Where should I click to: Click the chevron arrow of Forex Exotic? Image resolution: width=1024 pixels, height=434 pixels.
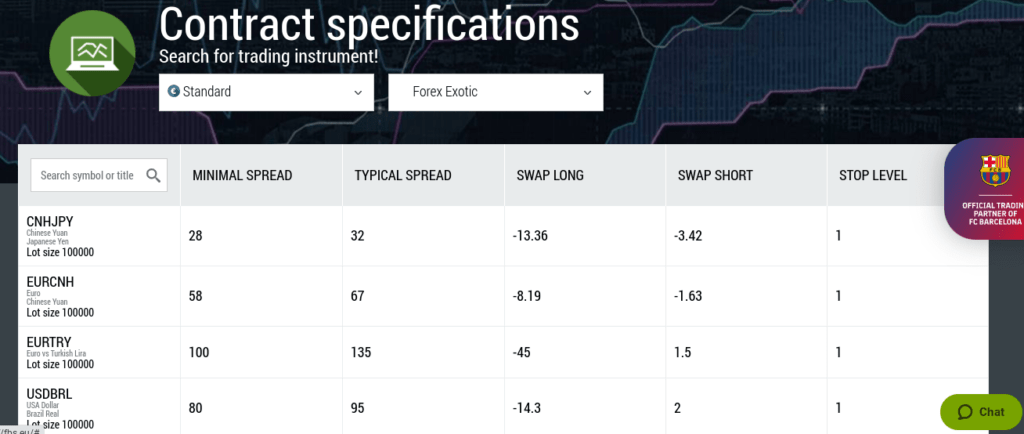[587, 93]
